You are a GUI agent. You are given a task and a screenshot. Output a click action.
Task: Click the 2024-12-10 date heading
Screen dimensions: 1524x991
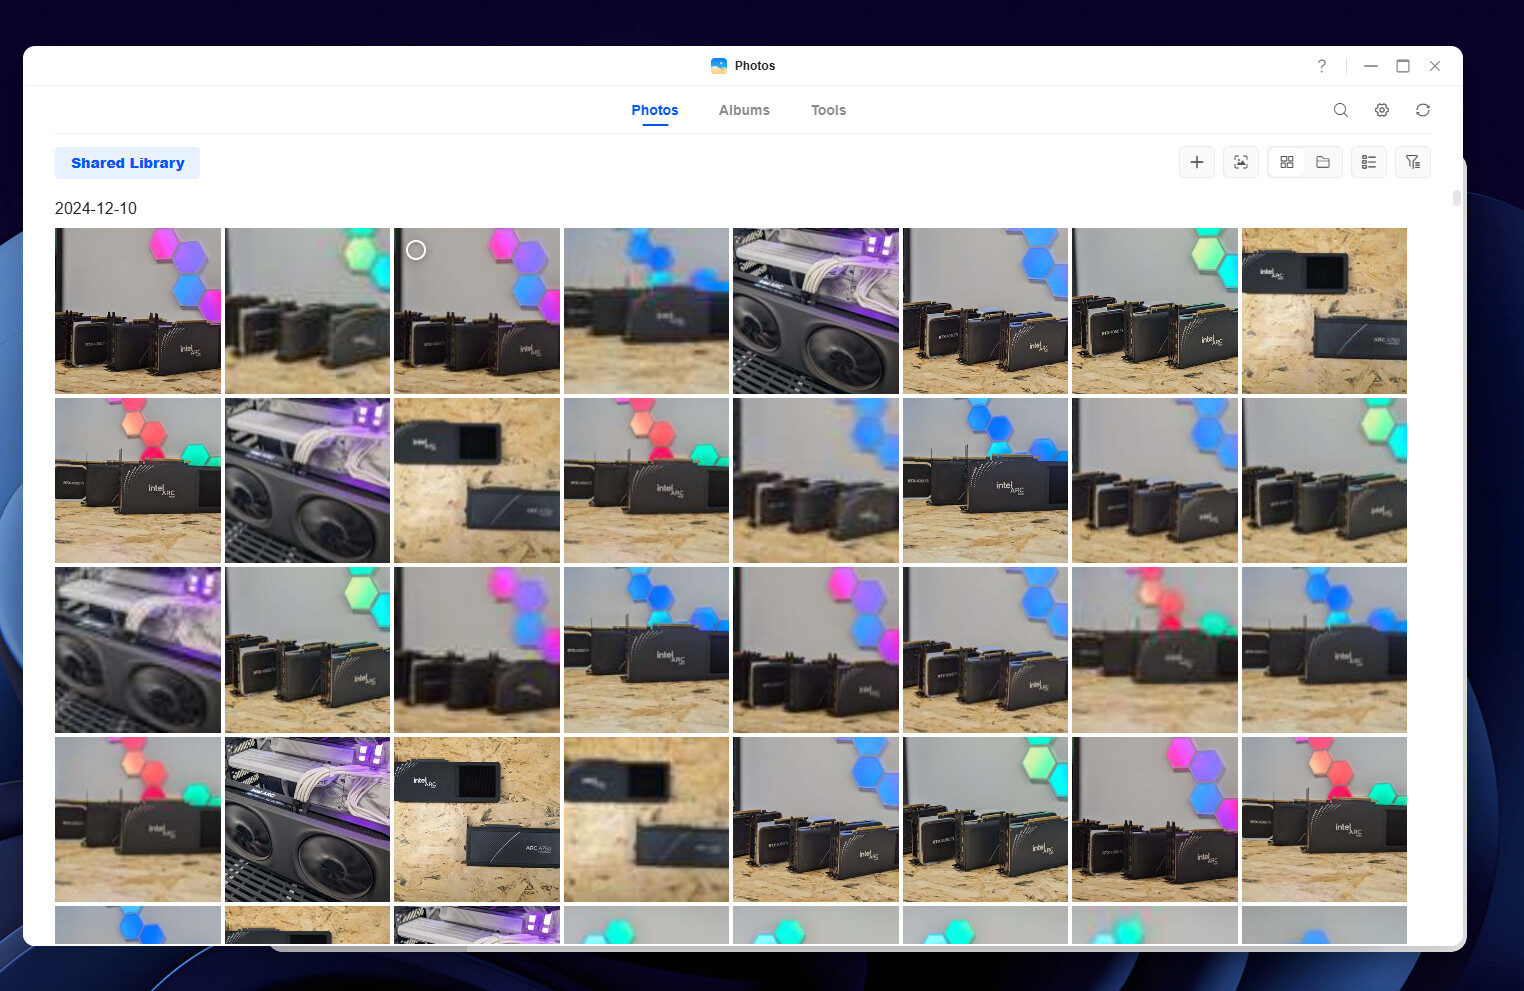pos(96,208)
